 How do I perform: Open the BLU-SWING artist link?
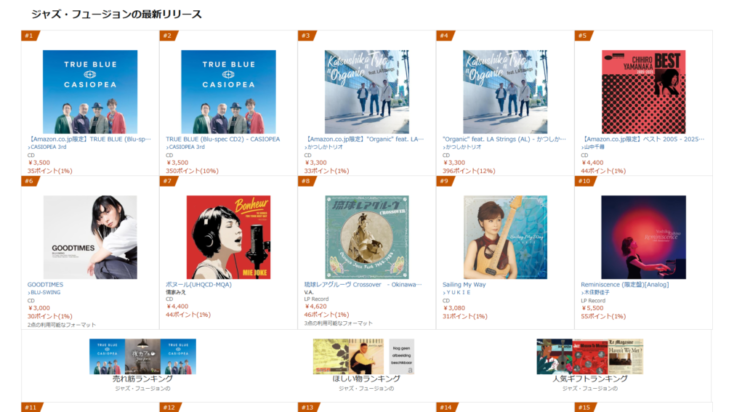click(45, 292)
